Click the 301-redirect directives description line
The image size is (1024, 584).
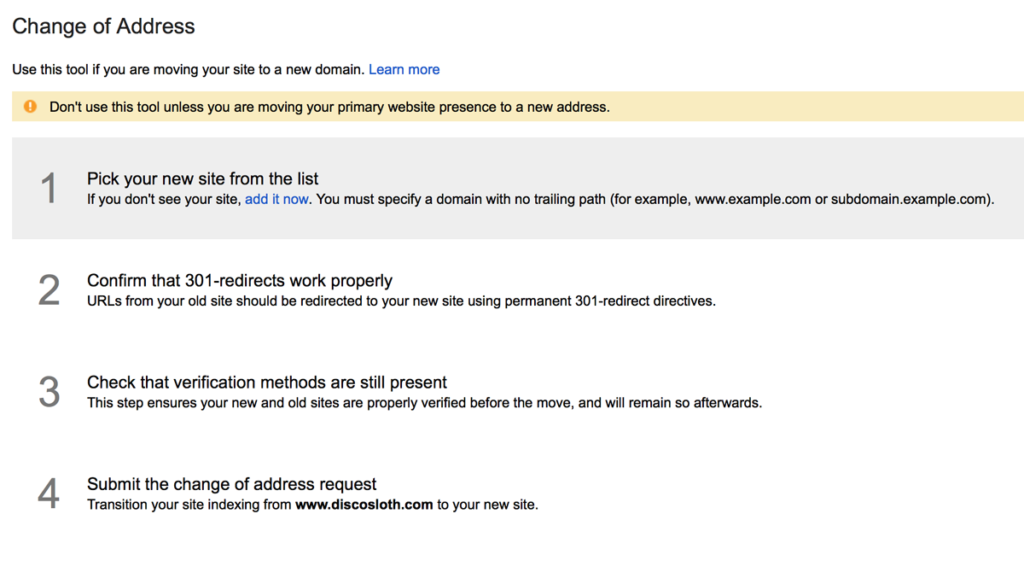tap(402, 301)
